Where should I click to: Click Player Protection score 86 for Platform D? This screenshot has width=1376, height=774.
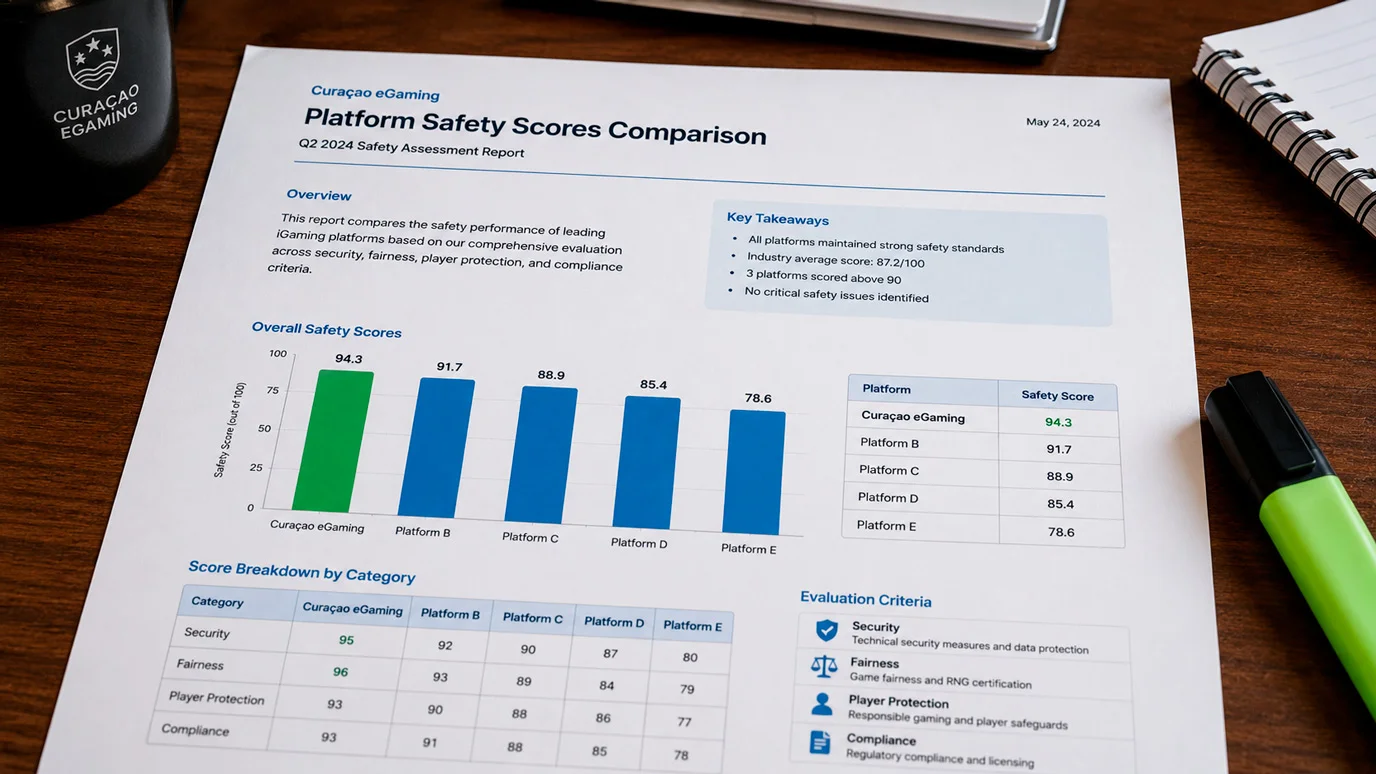coord(603,718)
